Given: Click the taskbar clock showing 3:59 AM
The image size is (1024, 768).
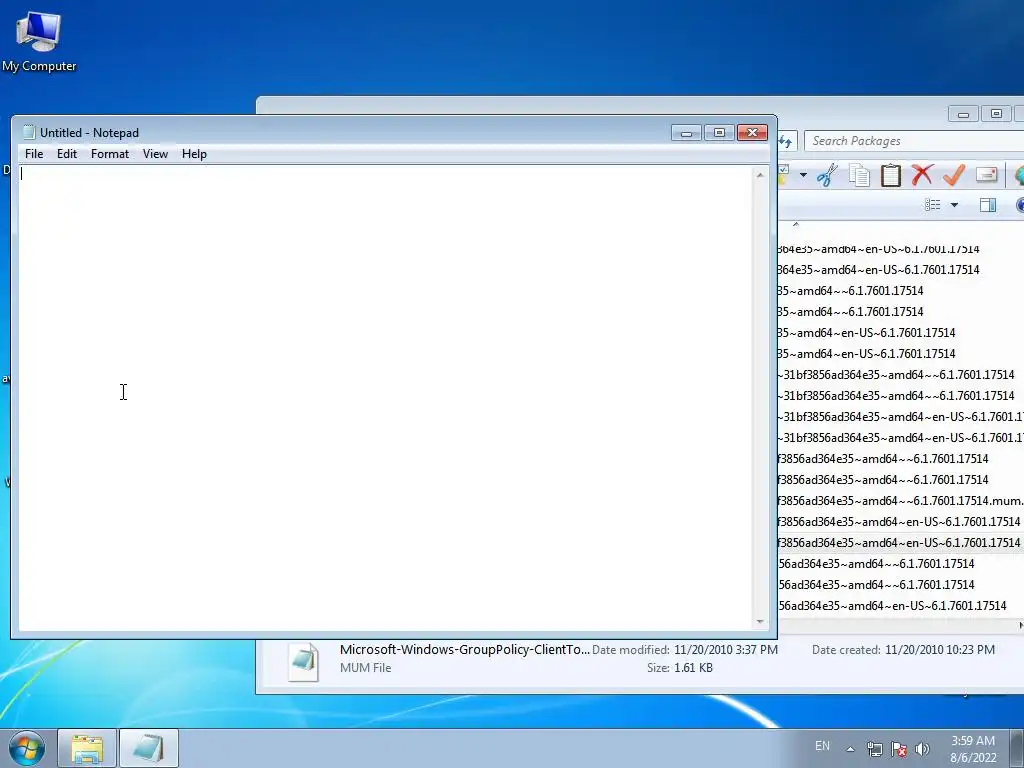Looking at the screenshot, I should pyautogui.click(x=972, y=749).
